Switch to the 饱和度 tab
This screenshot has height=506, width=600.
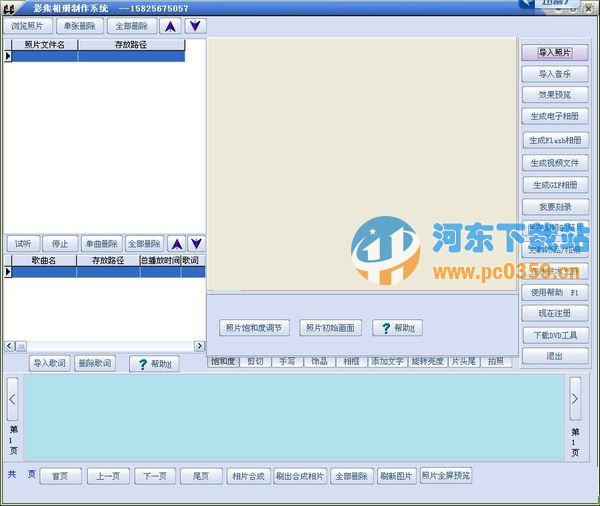click(223, 361)
